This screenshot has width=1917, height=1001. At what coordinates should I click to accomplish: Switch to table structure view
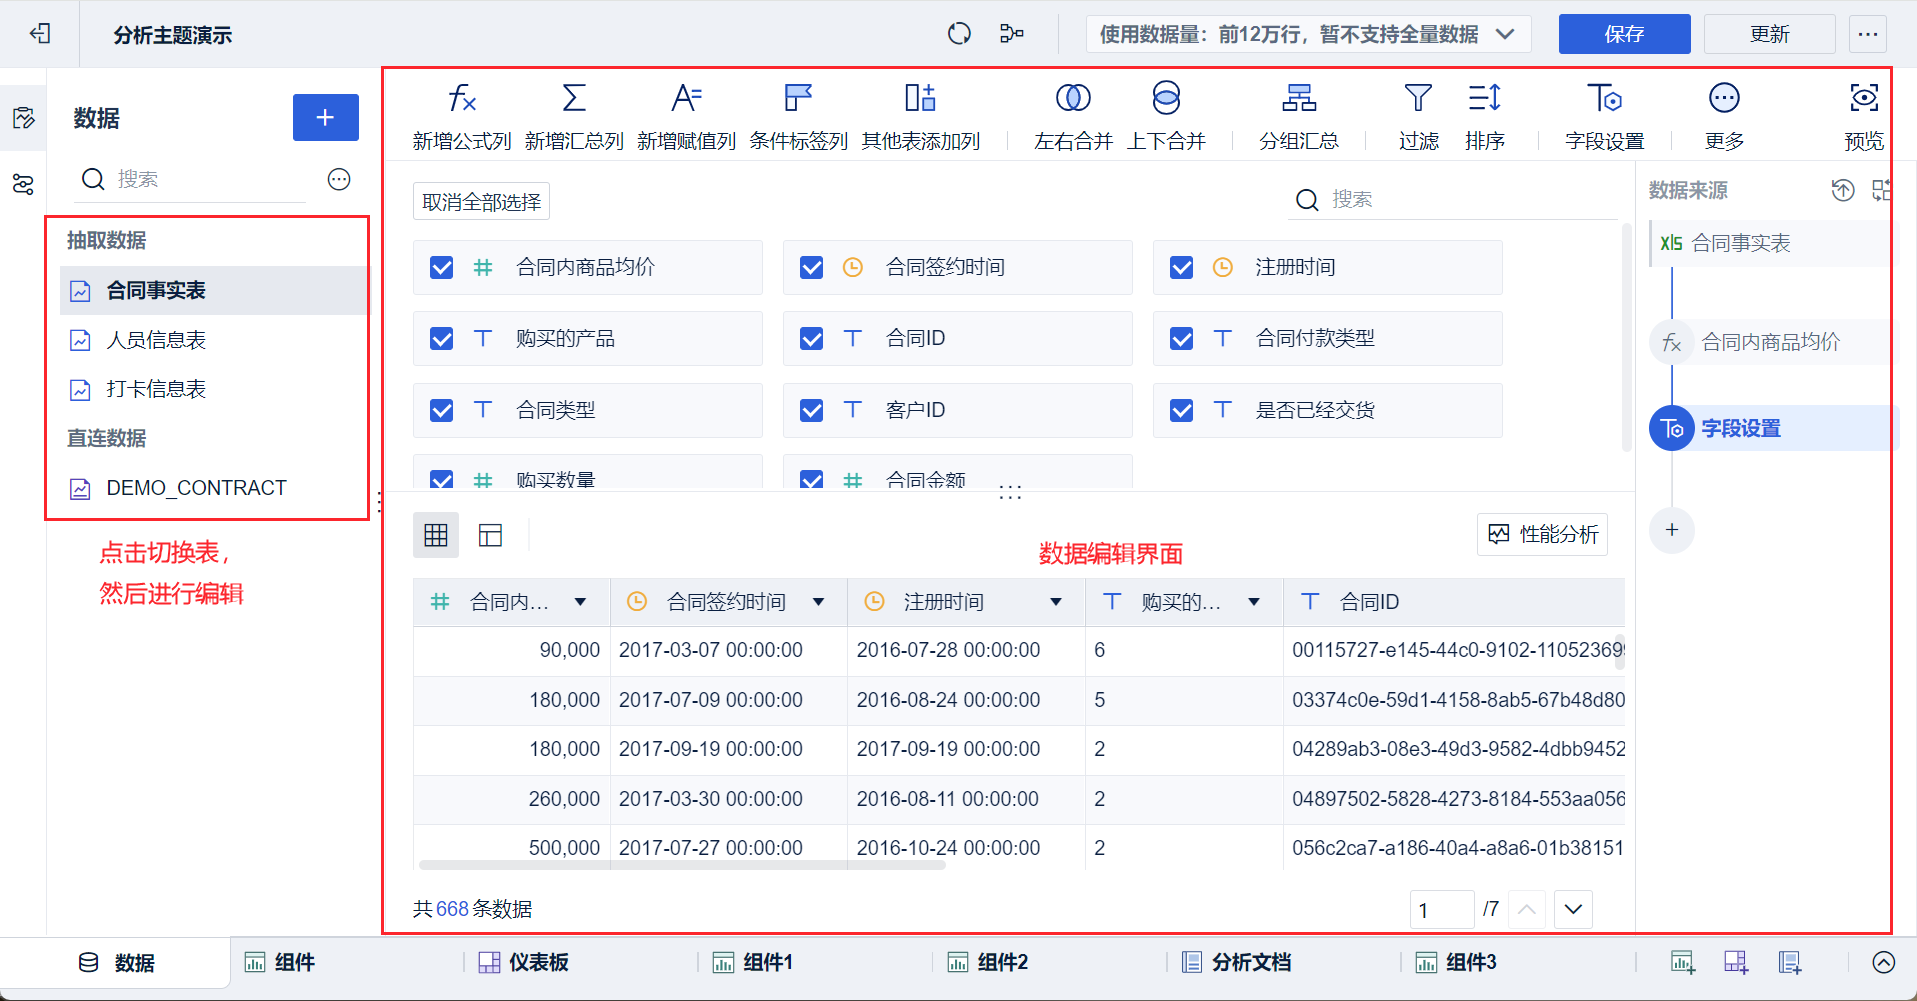(x=490, y=535)
